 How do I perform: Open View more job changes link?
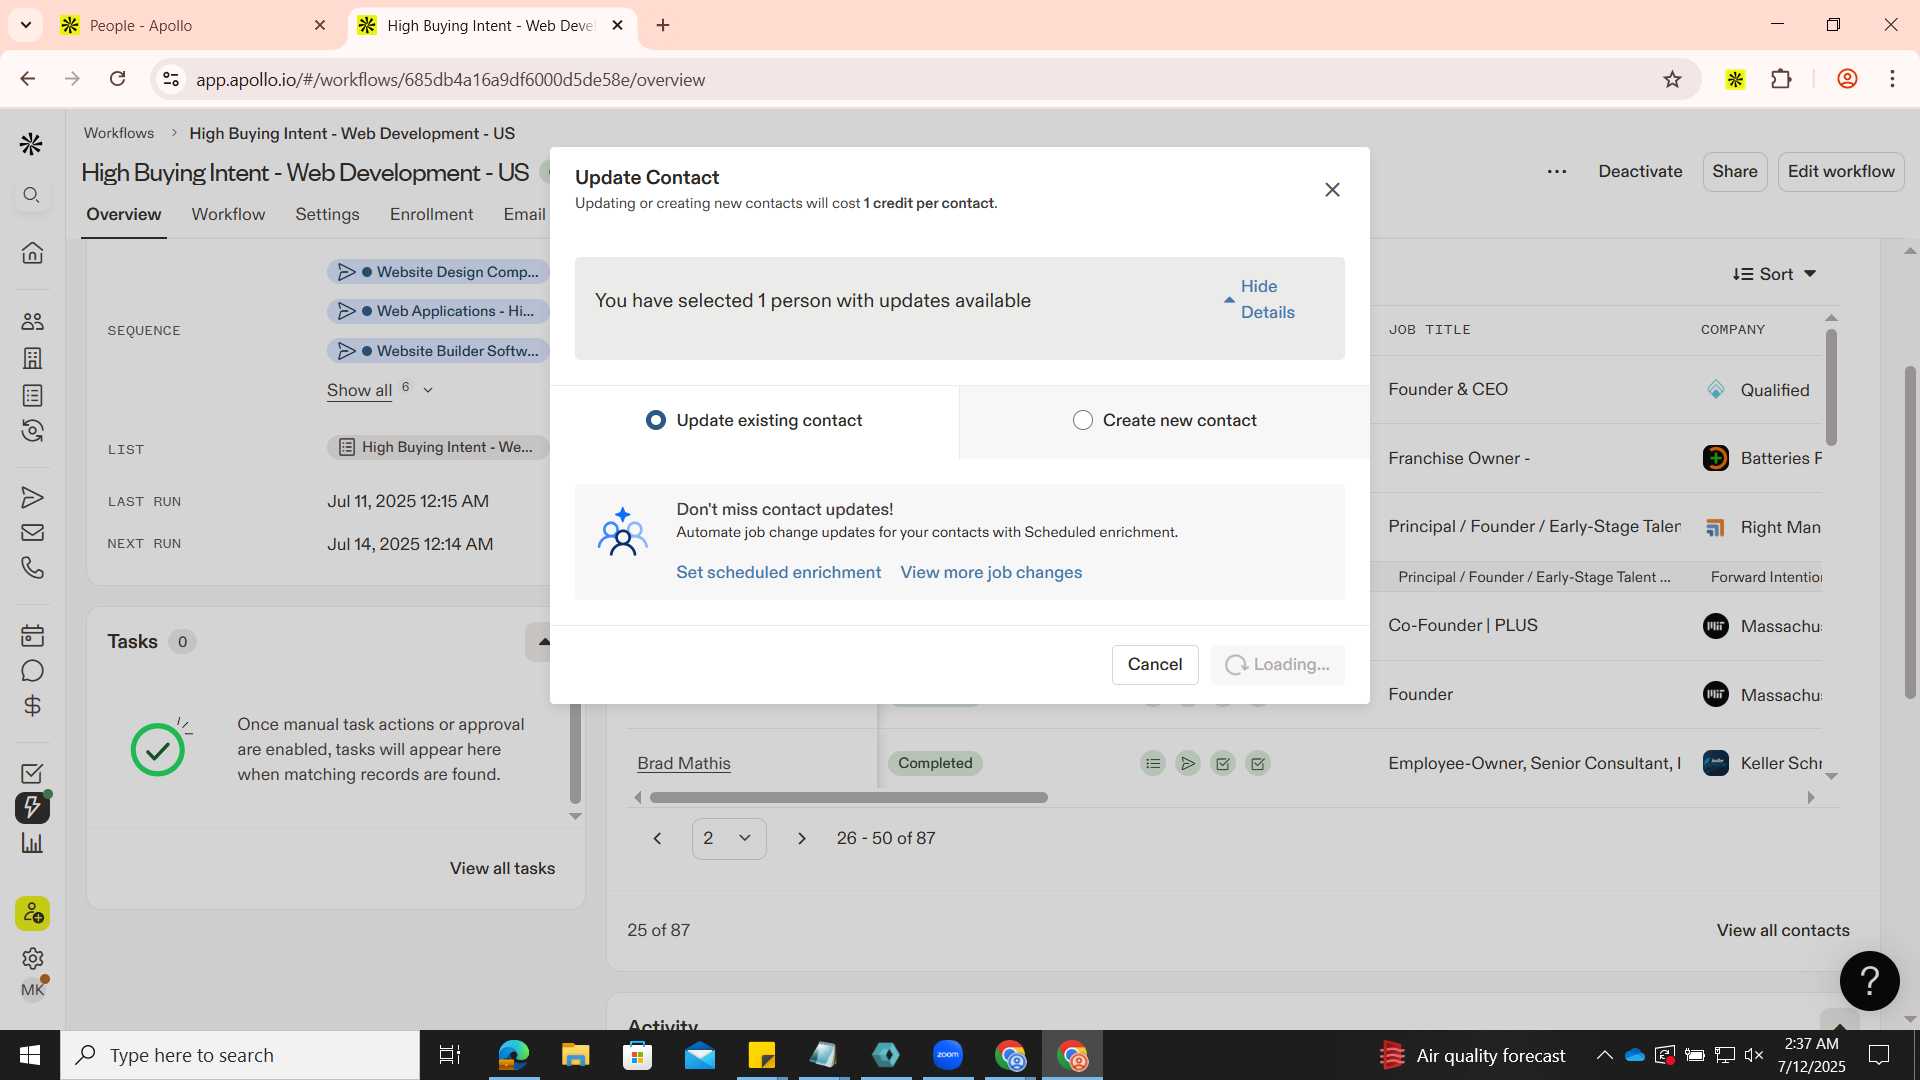click(x=991, y=573)
